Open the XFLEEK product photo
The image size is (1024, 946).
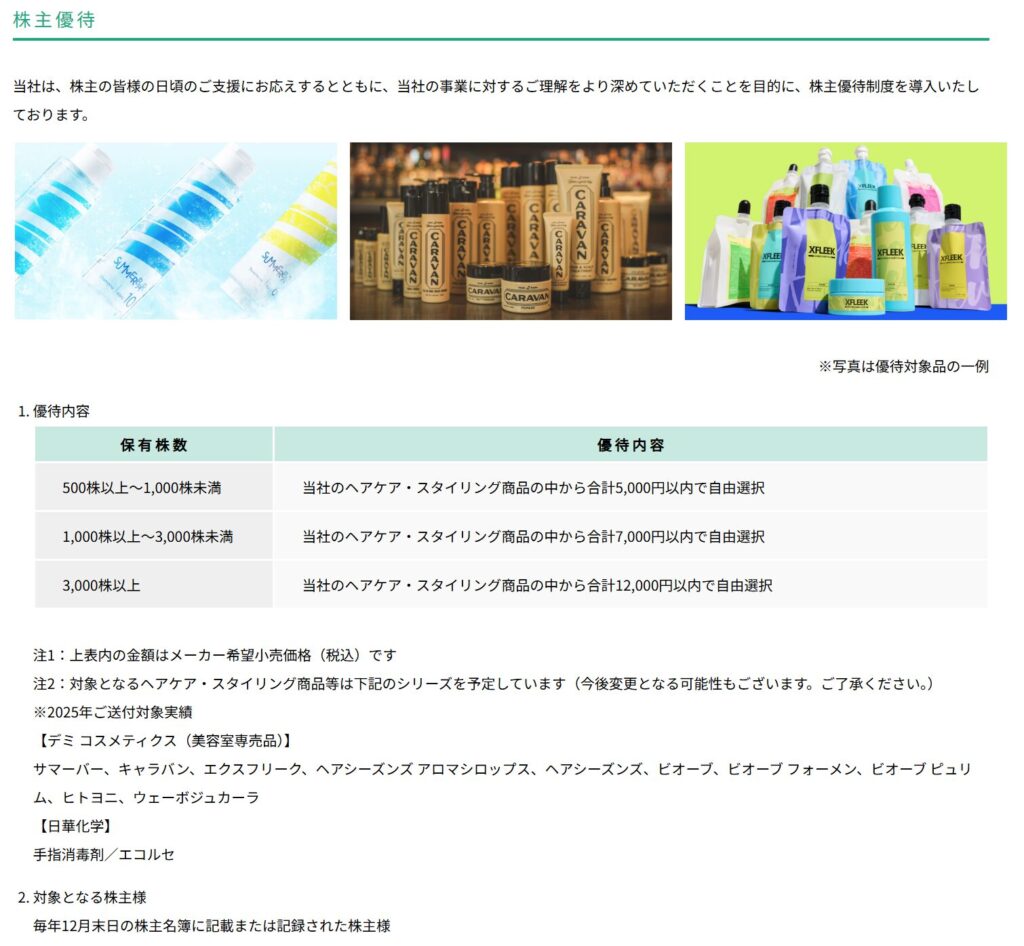point(846,231)
